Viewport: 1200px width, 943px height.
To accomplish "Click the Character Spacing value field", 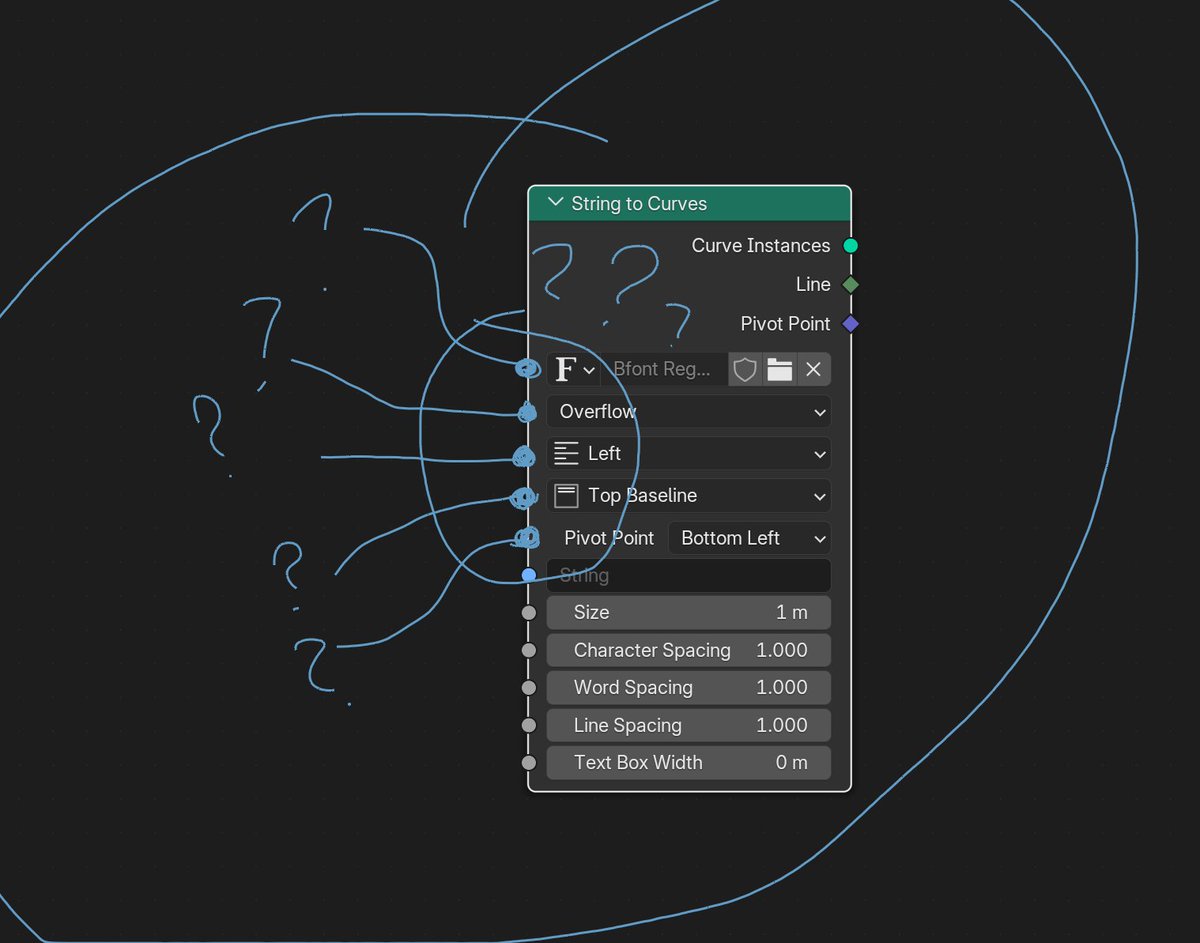I will point(689,650).
